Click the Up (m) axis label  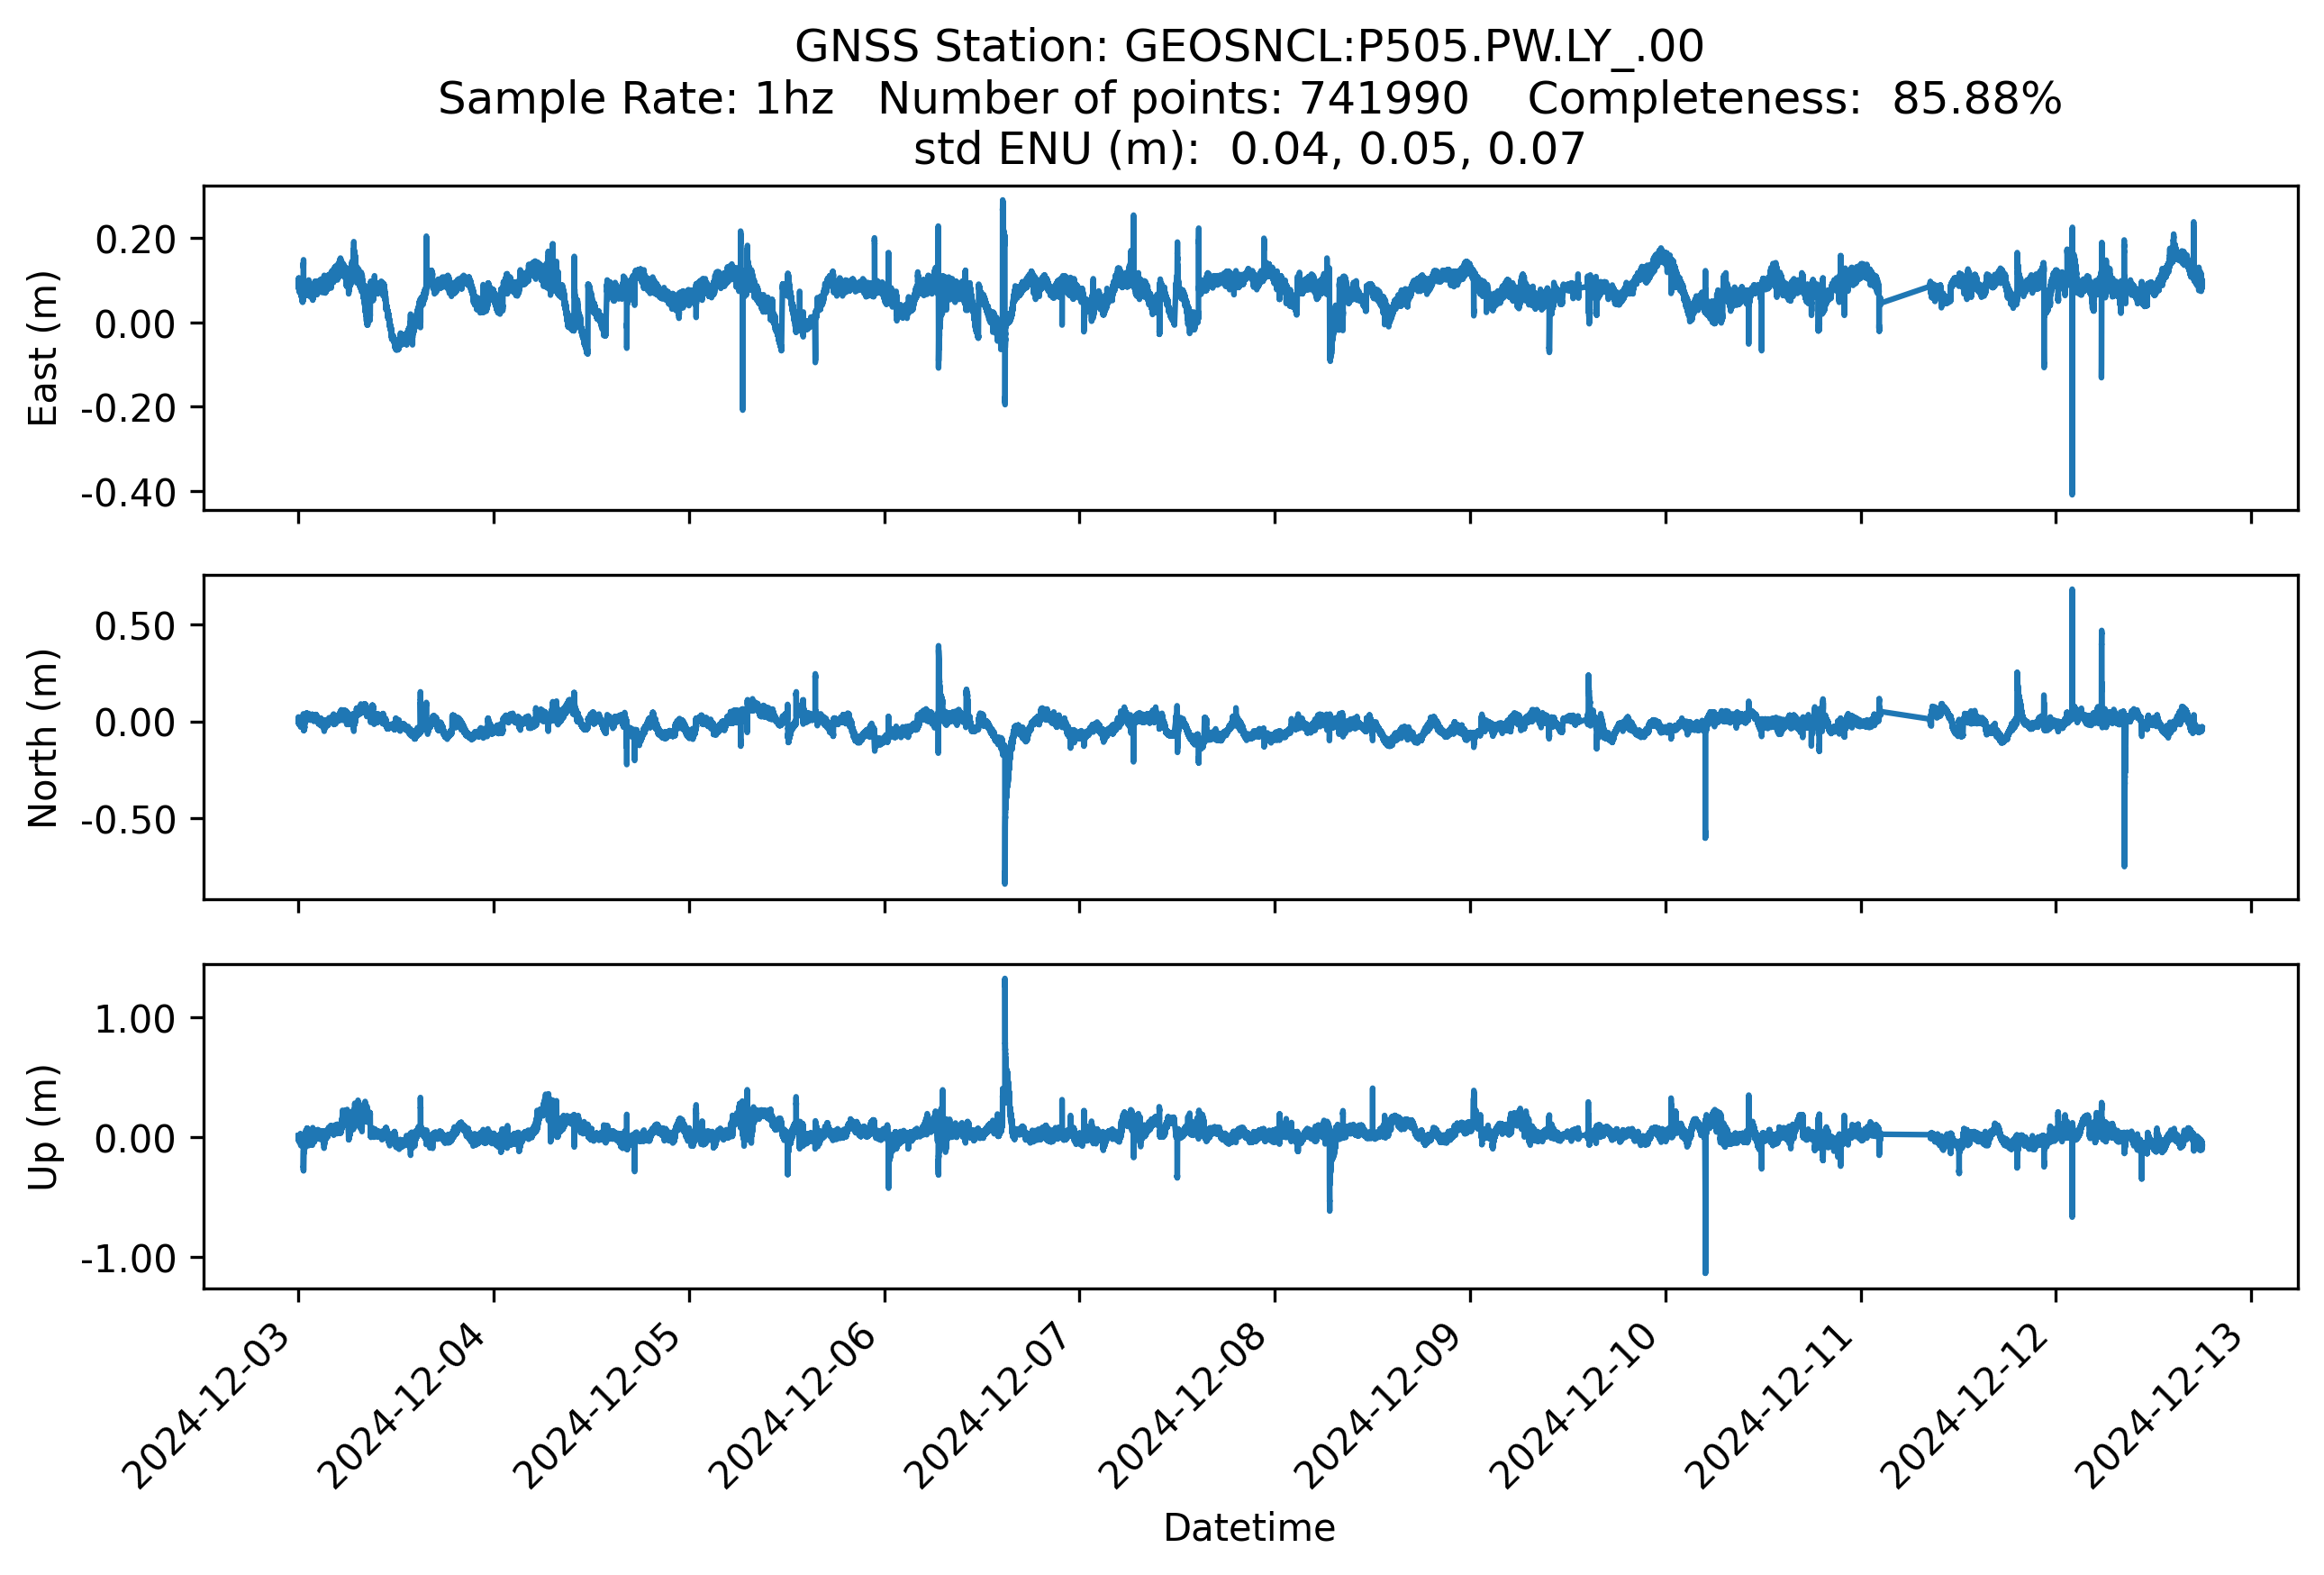(43, 1127)
